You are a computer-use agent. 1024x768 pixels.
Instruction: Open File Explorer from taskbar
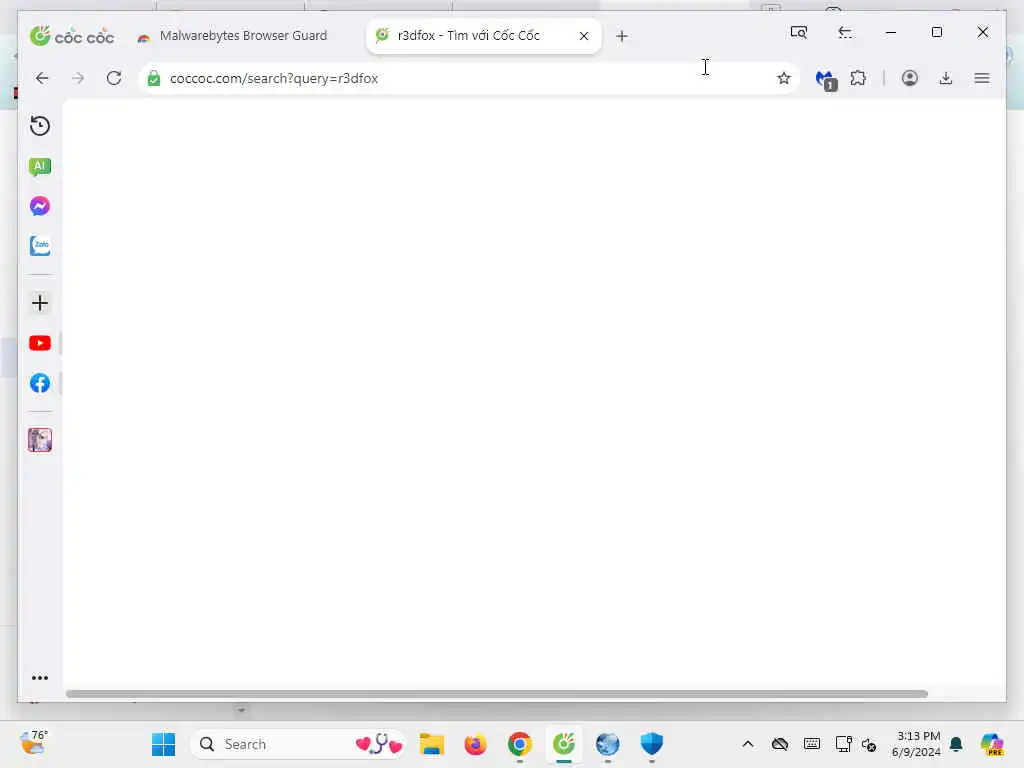432,744
